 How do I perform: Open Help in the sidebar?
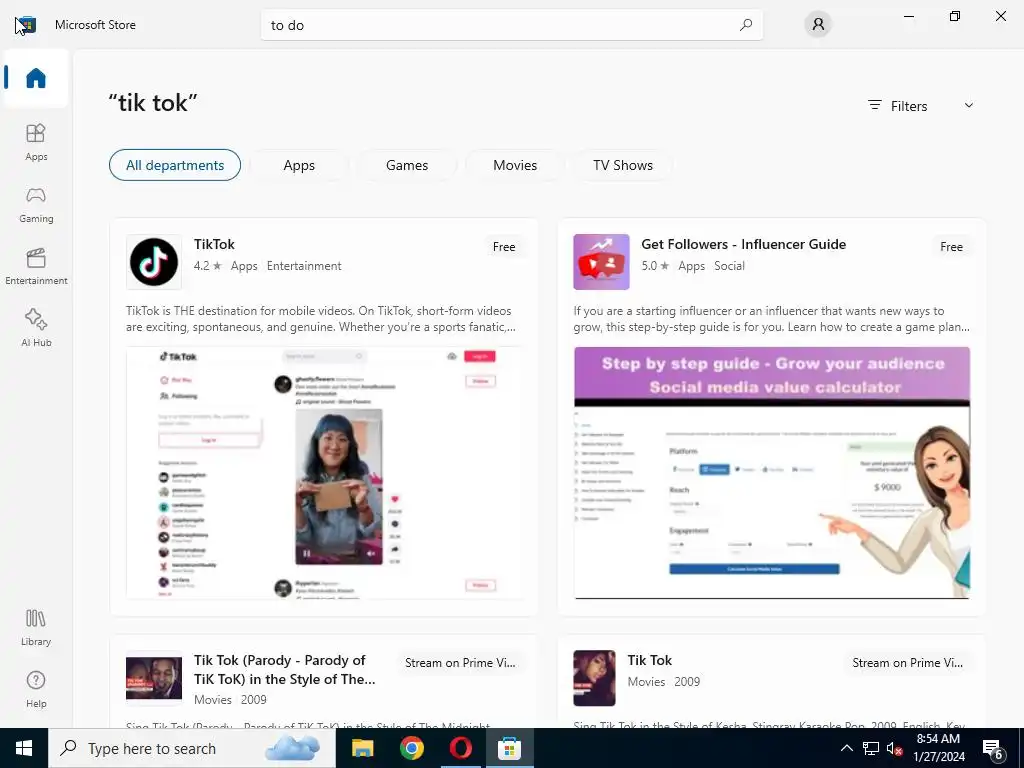click(36, 689)
